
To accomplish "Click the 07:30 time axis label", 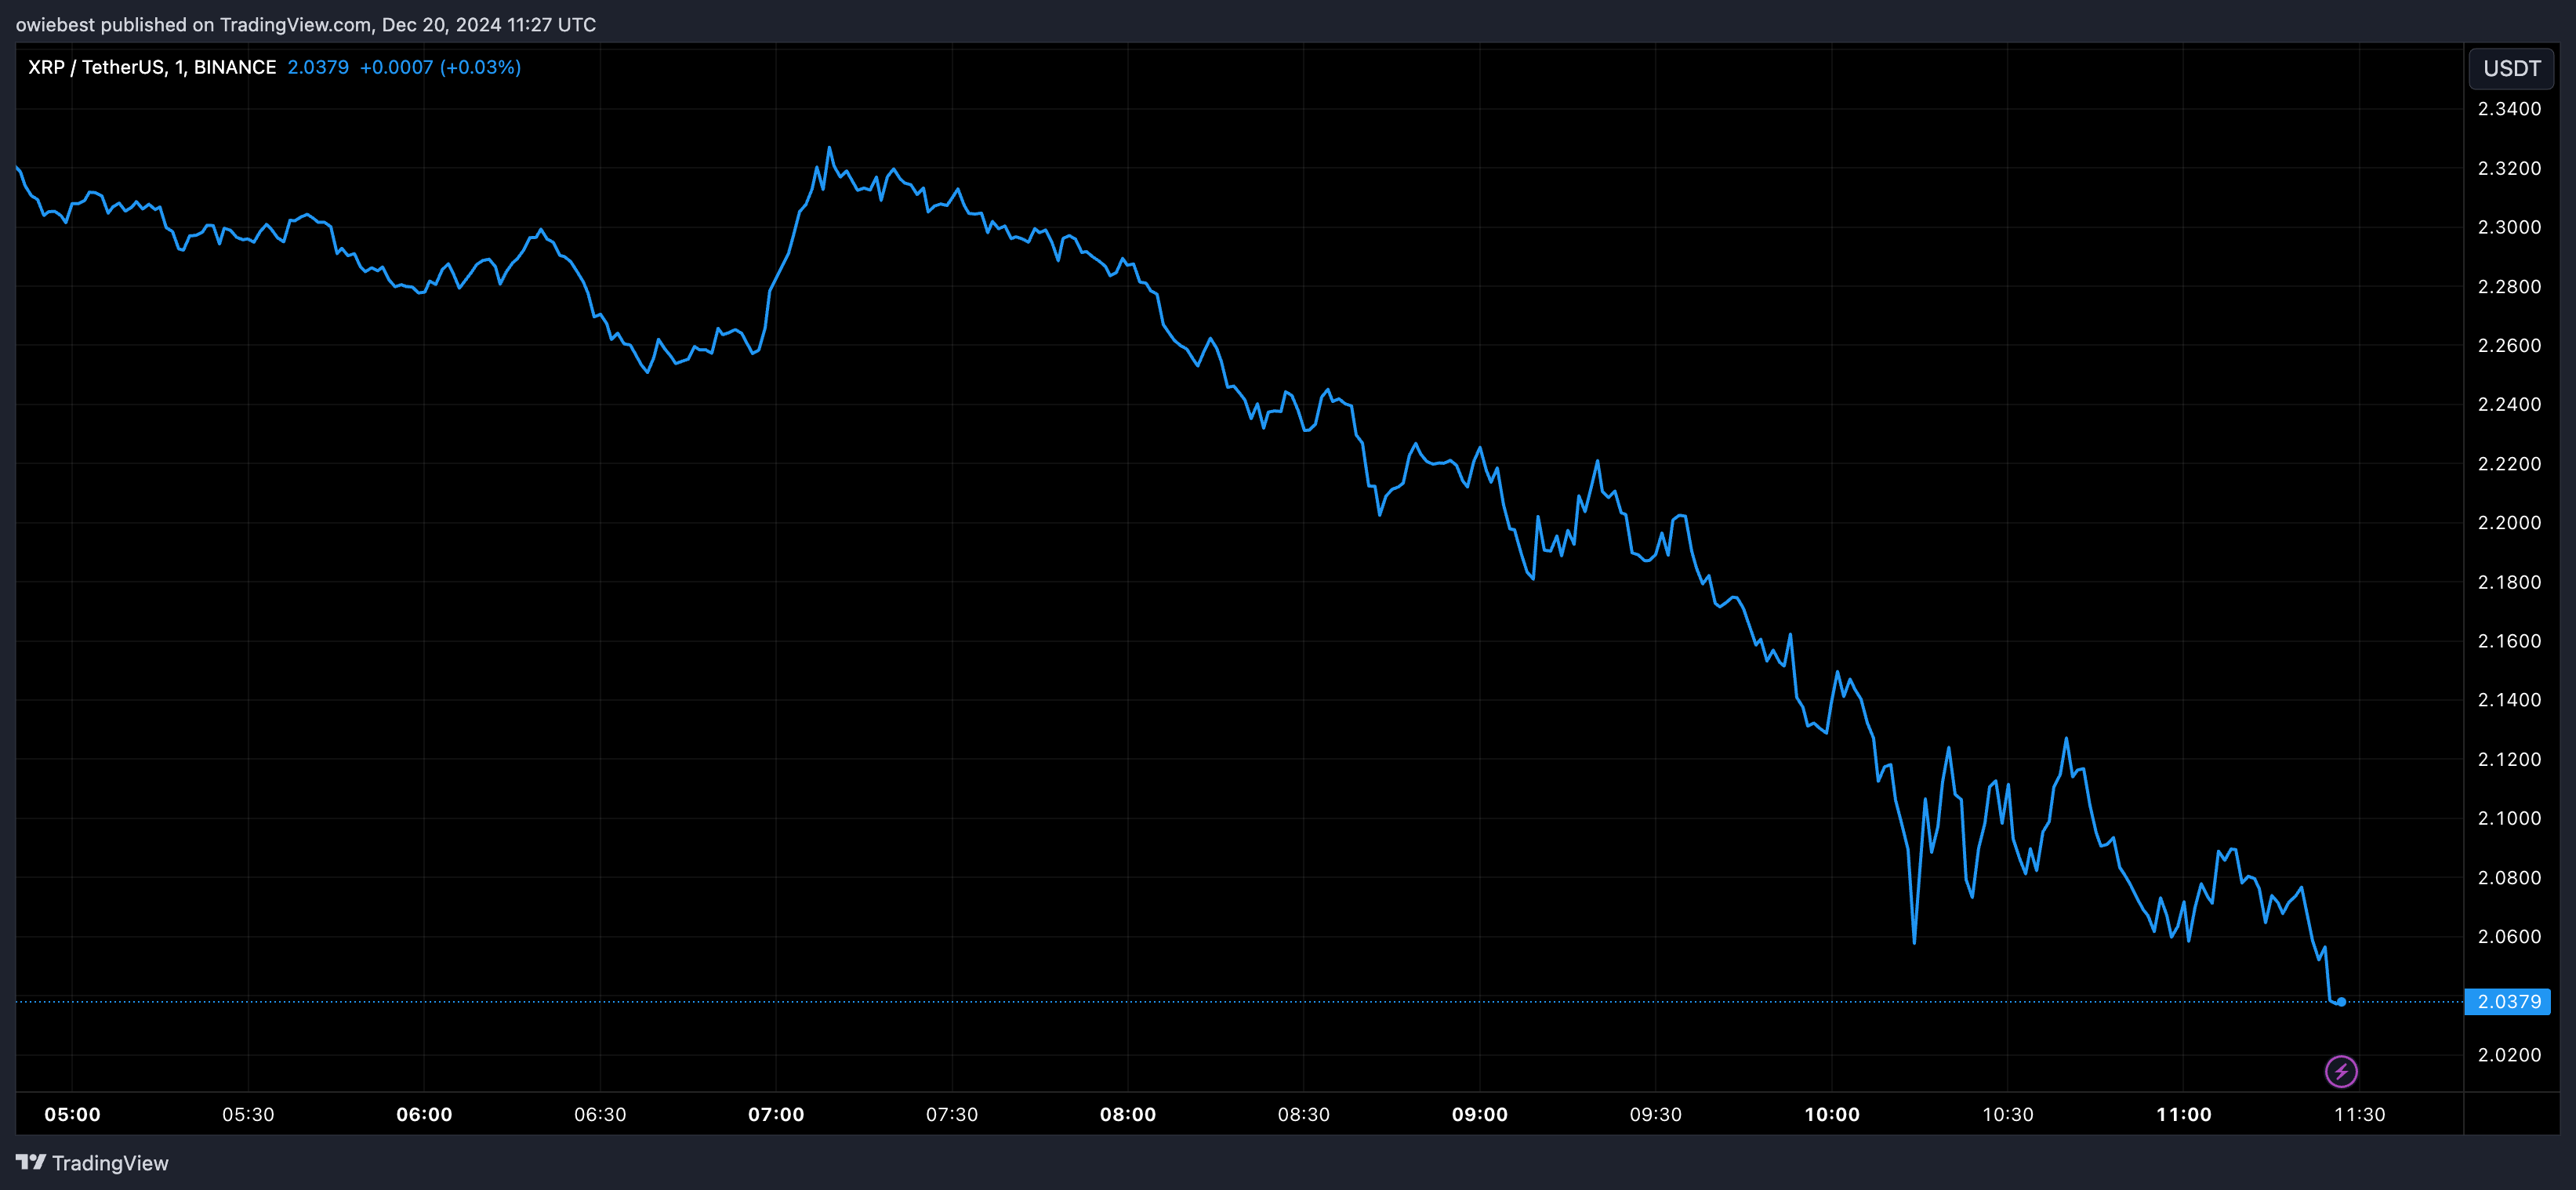I will [x=952, y=1114].
